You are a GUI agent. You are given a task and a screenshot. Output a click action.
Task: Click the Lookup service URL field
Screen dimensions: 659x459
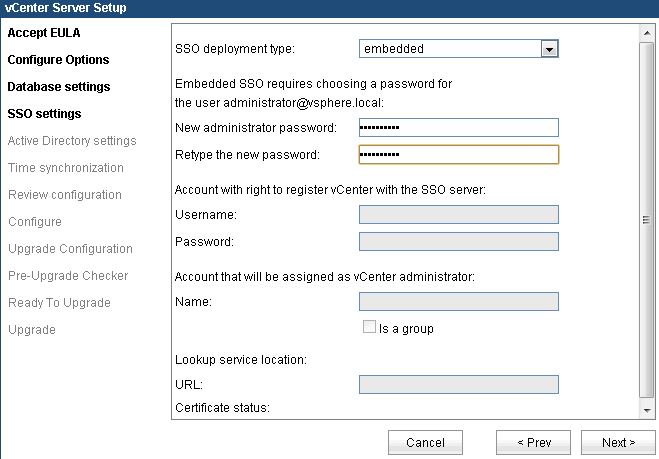coord(459,384)
